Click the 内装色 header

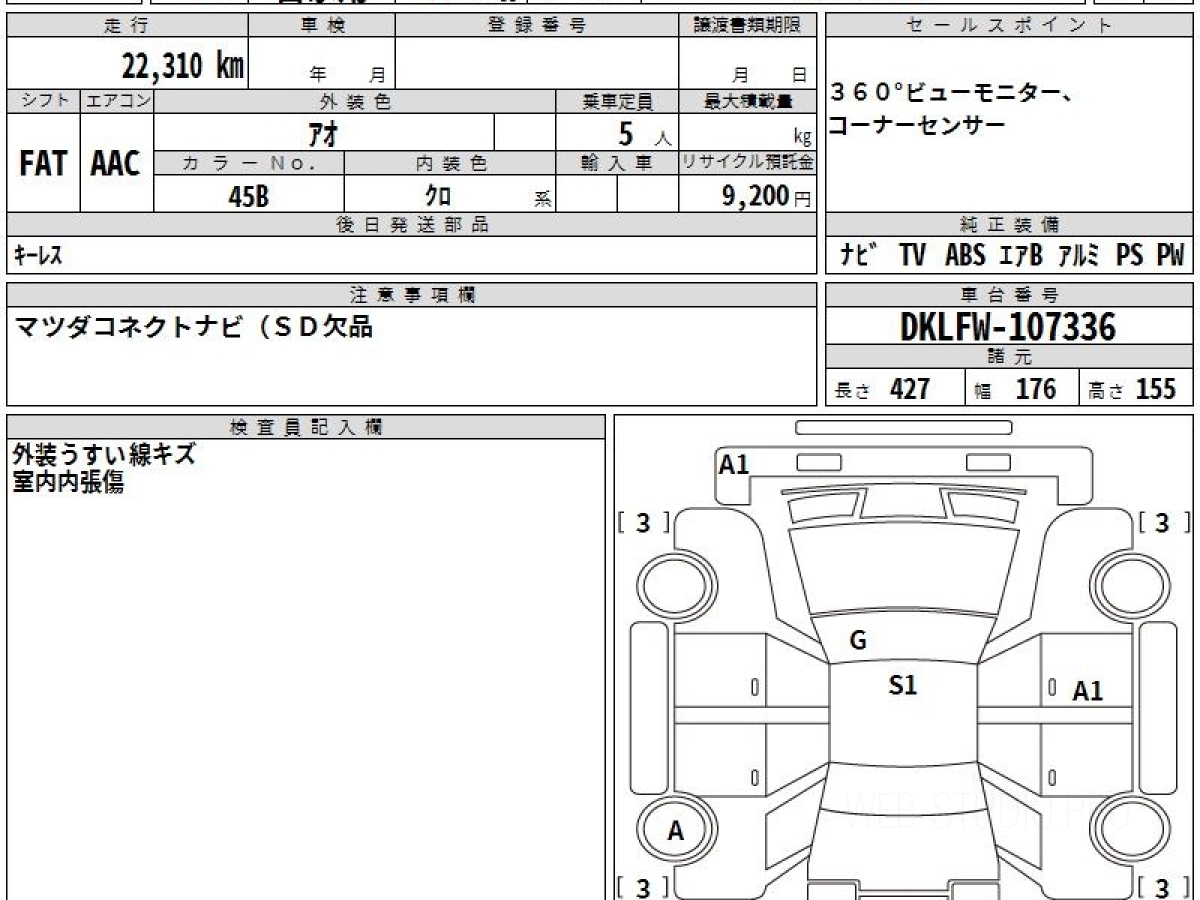tap(450, 164)
